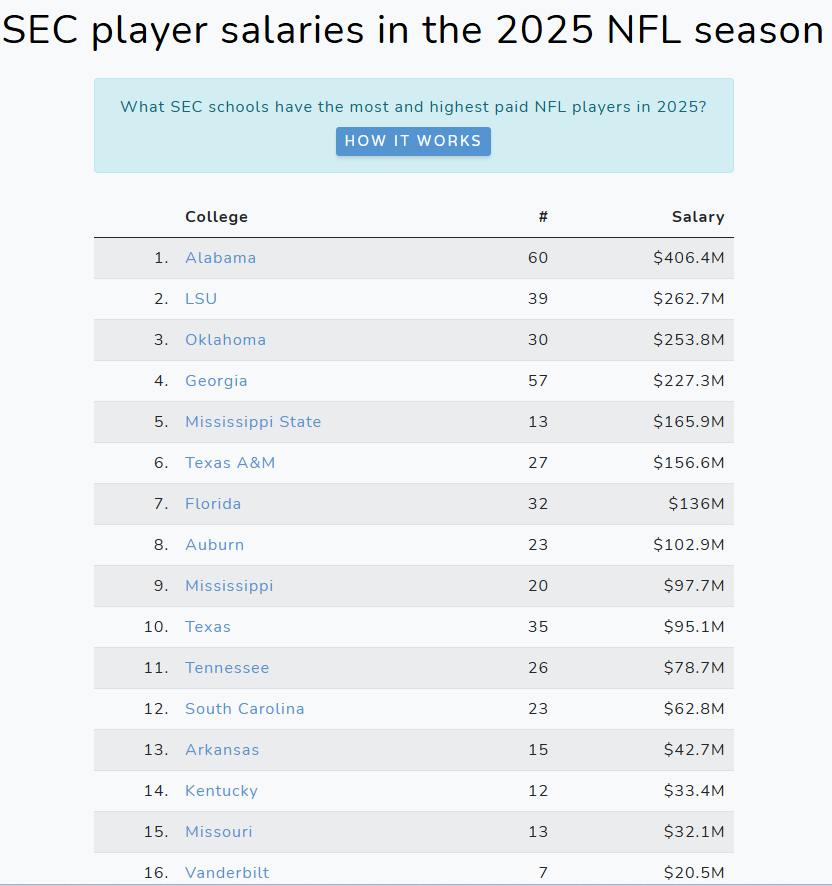Follow the Tennessee link
Screen dimensions: 832x886
click(227, 667)
